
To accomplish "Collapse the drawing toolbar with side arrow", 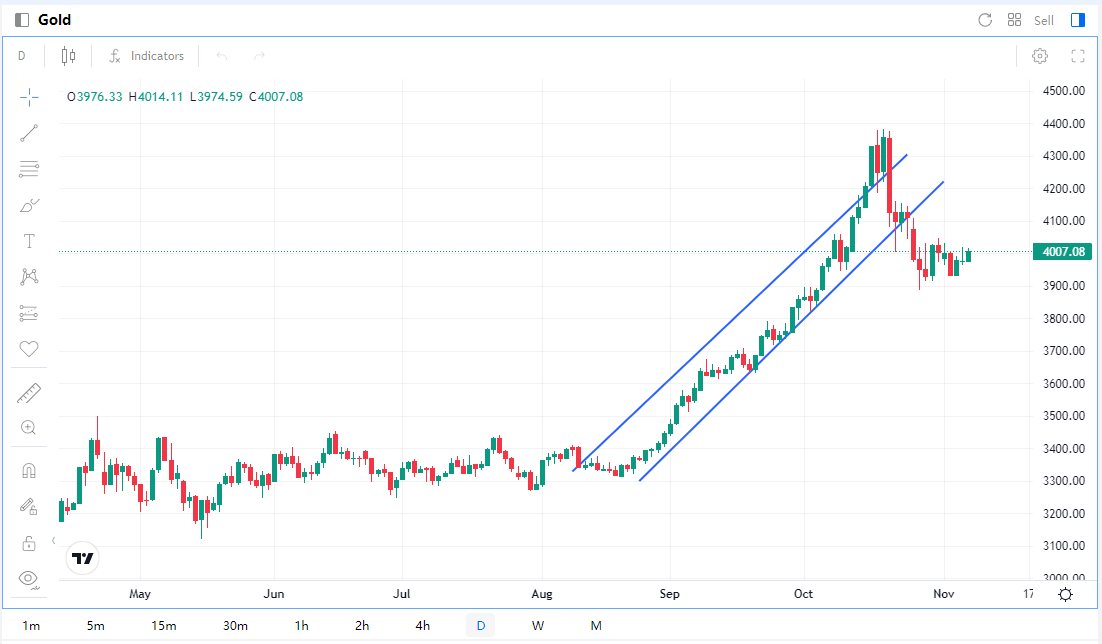I will (x=54, y=540).
